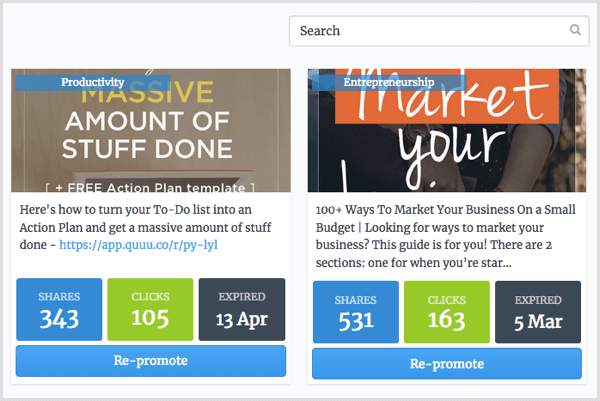The width and height of the screenshot is (600, 401).
Task: Click the Shares 531 stat box
Action: click(355, 314)
